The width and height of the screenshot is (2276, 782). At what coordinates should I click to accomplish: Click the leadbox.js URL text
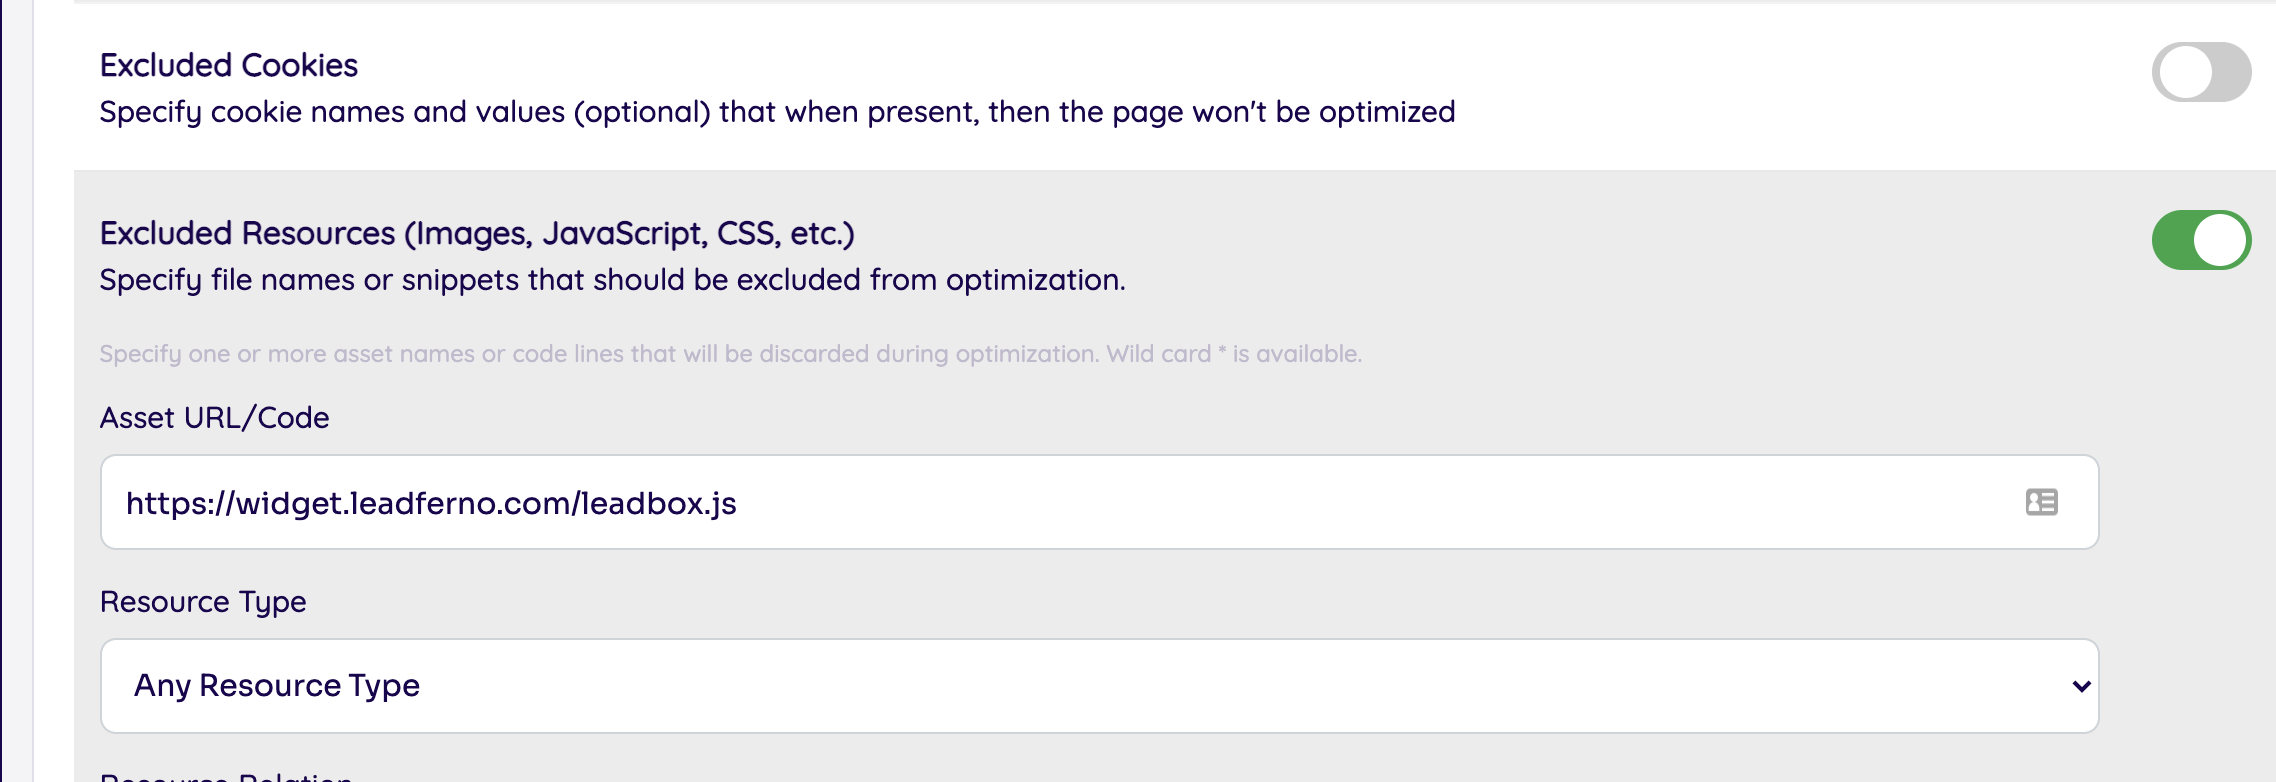coord(431,503)
